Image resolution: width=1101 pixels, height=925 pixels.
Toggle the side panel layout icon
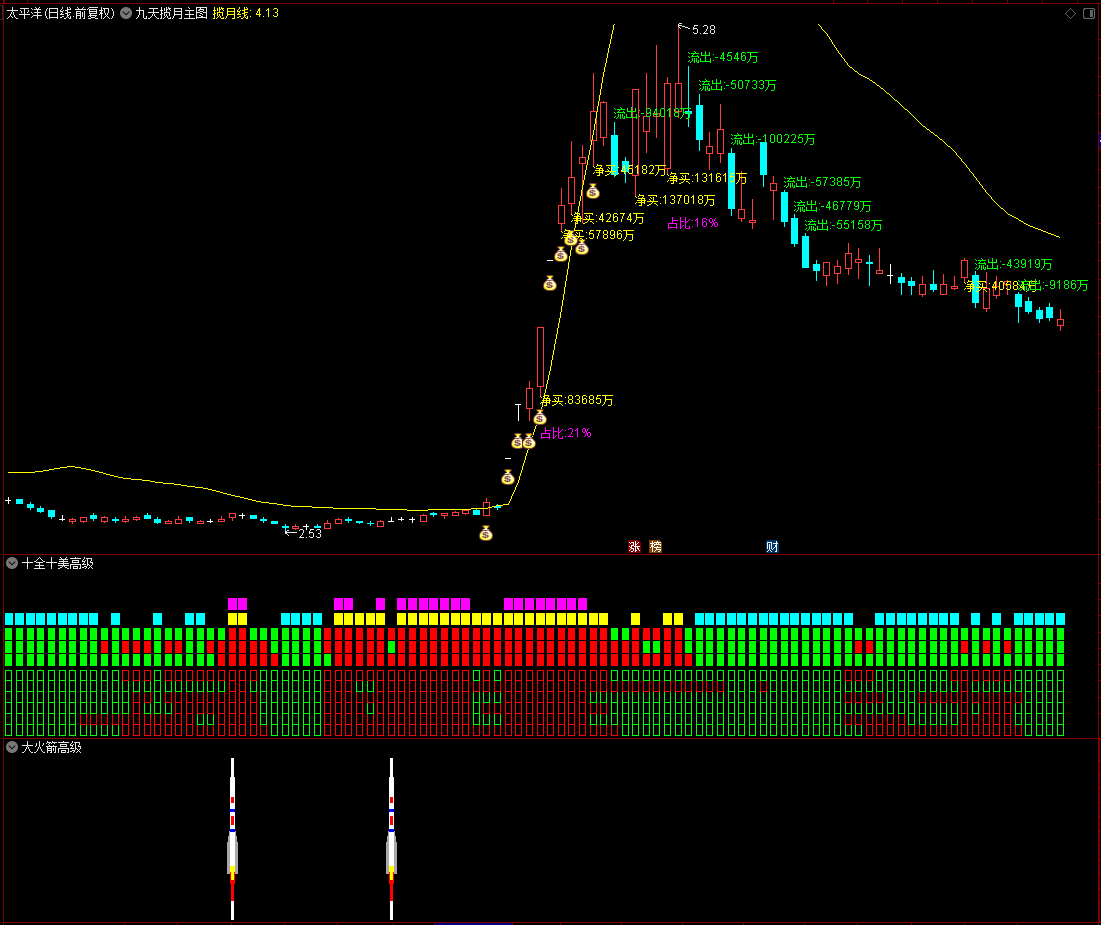coord(1089,13)
